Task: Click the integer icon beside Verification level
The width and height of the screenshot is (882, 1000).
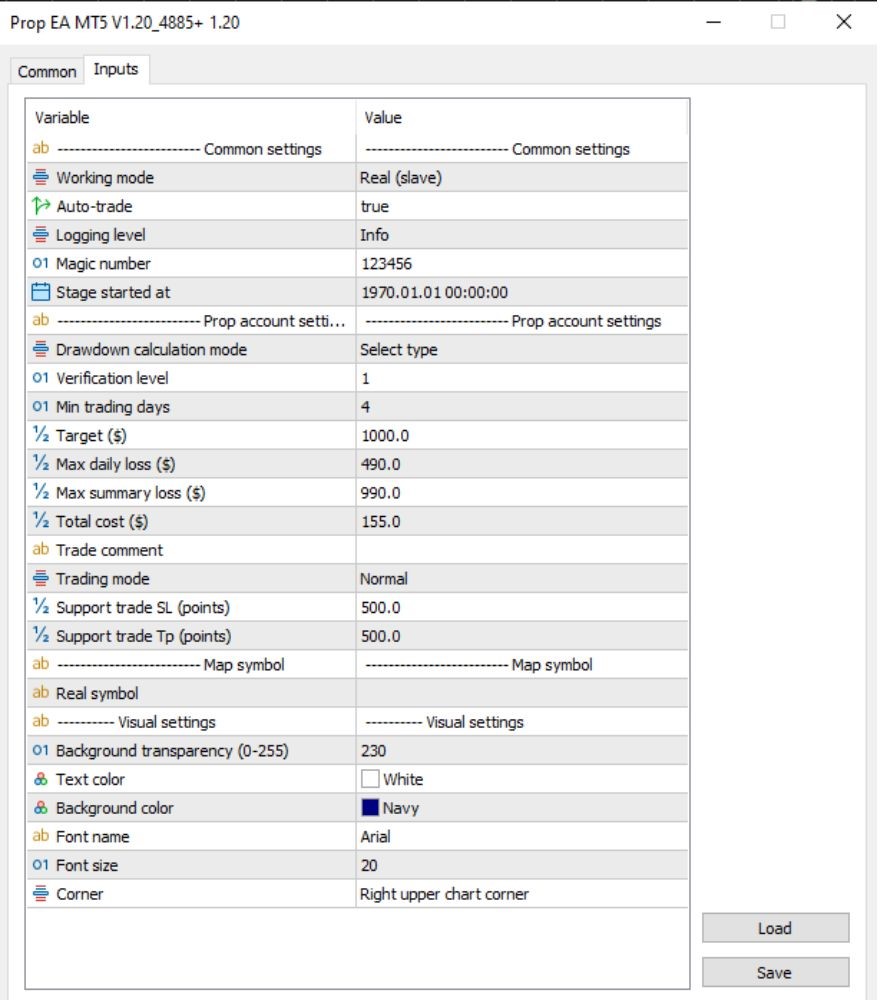Action: pyautogui.click(x=40, y=378)
